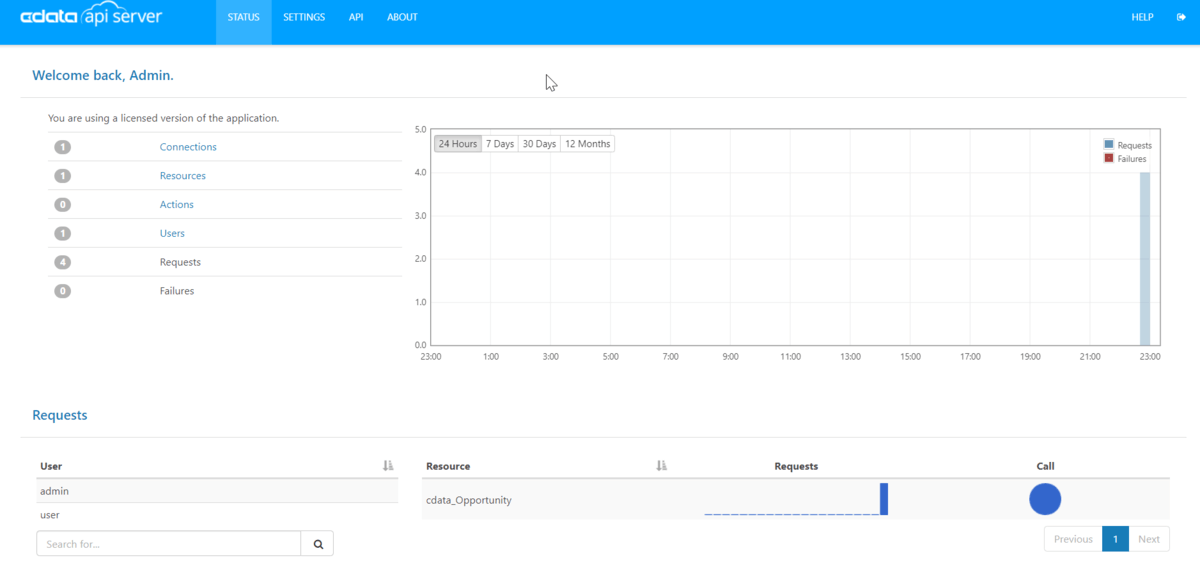Select the user row in User table
1200x581 pixels.
pos(217,515)
